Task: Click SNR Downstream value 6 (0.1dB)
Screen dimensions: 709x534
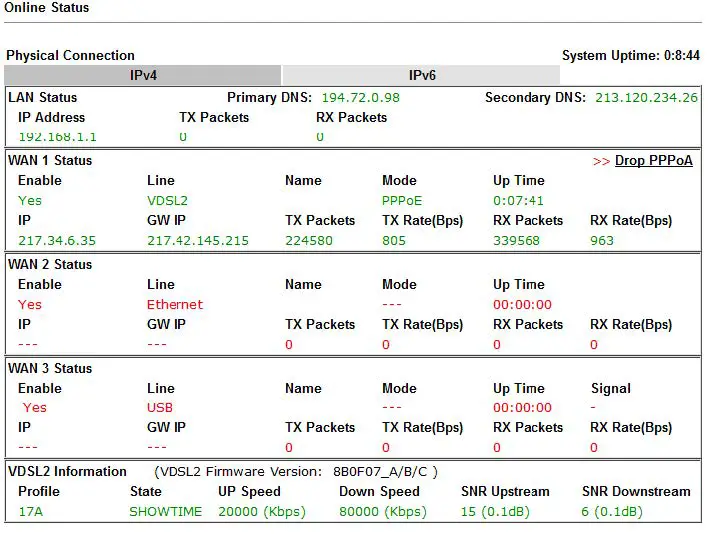Action: pyautogui.click(x=612, y=512)
